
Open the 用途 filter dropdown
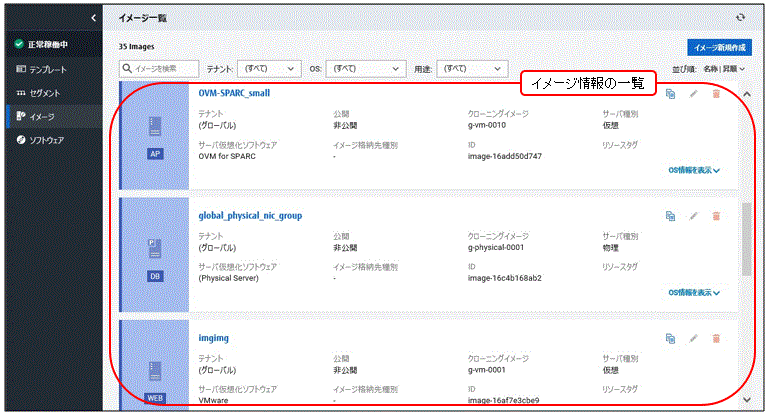472,69
